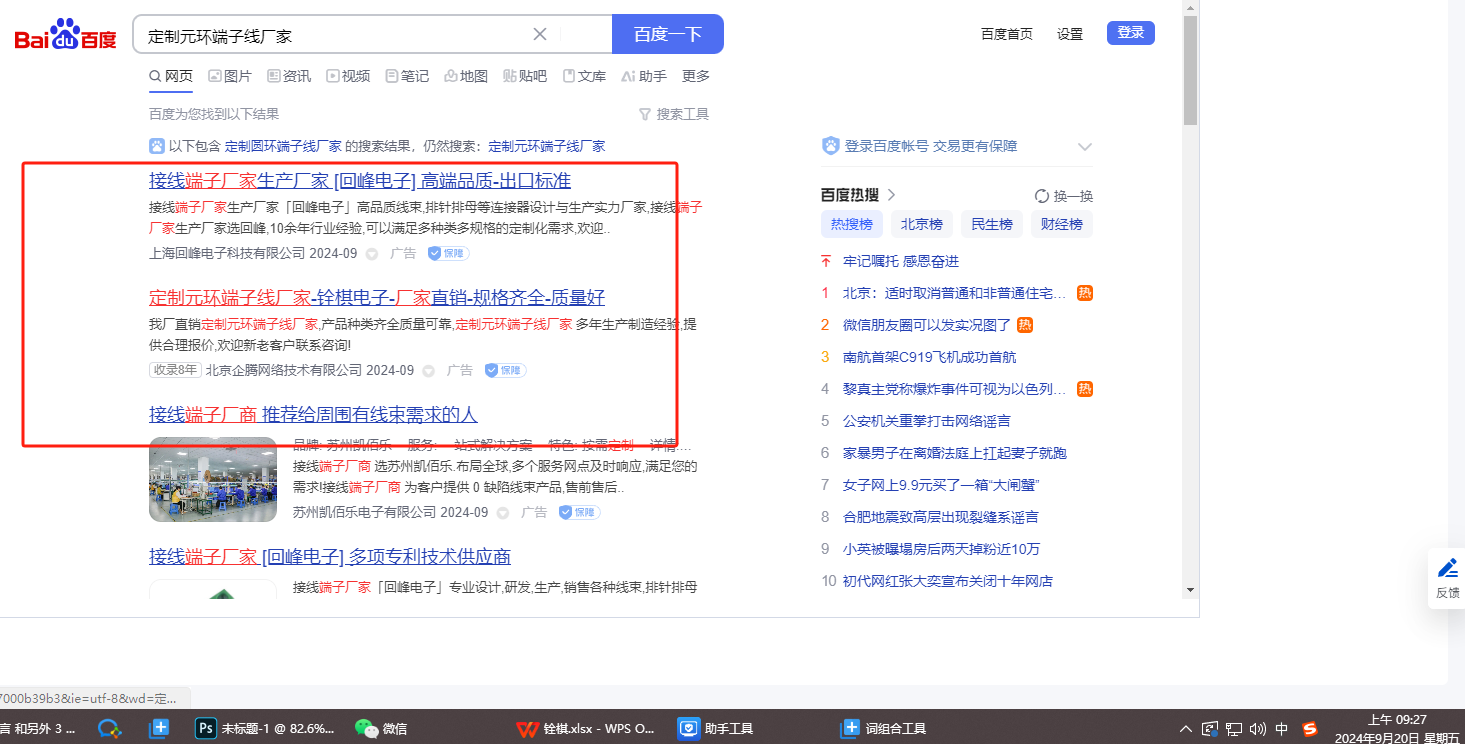1465x744 pixels.
Task: Click the 收录8年 tag
Action: pos(175,370)
